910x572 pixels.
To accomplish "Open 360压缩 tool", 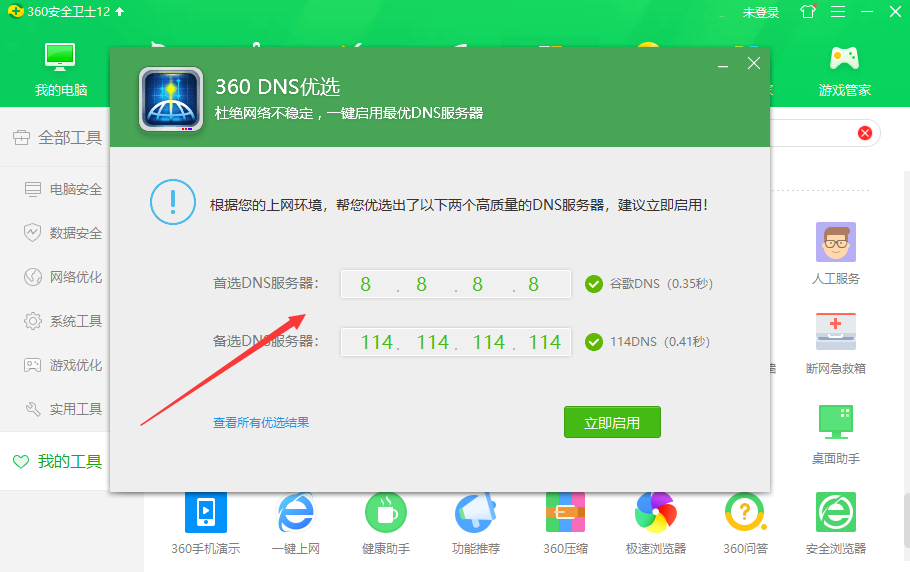I will (x=566, y=524).
